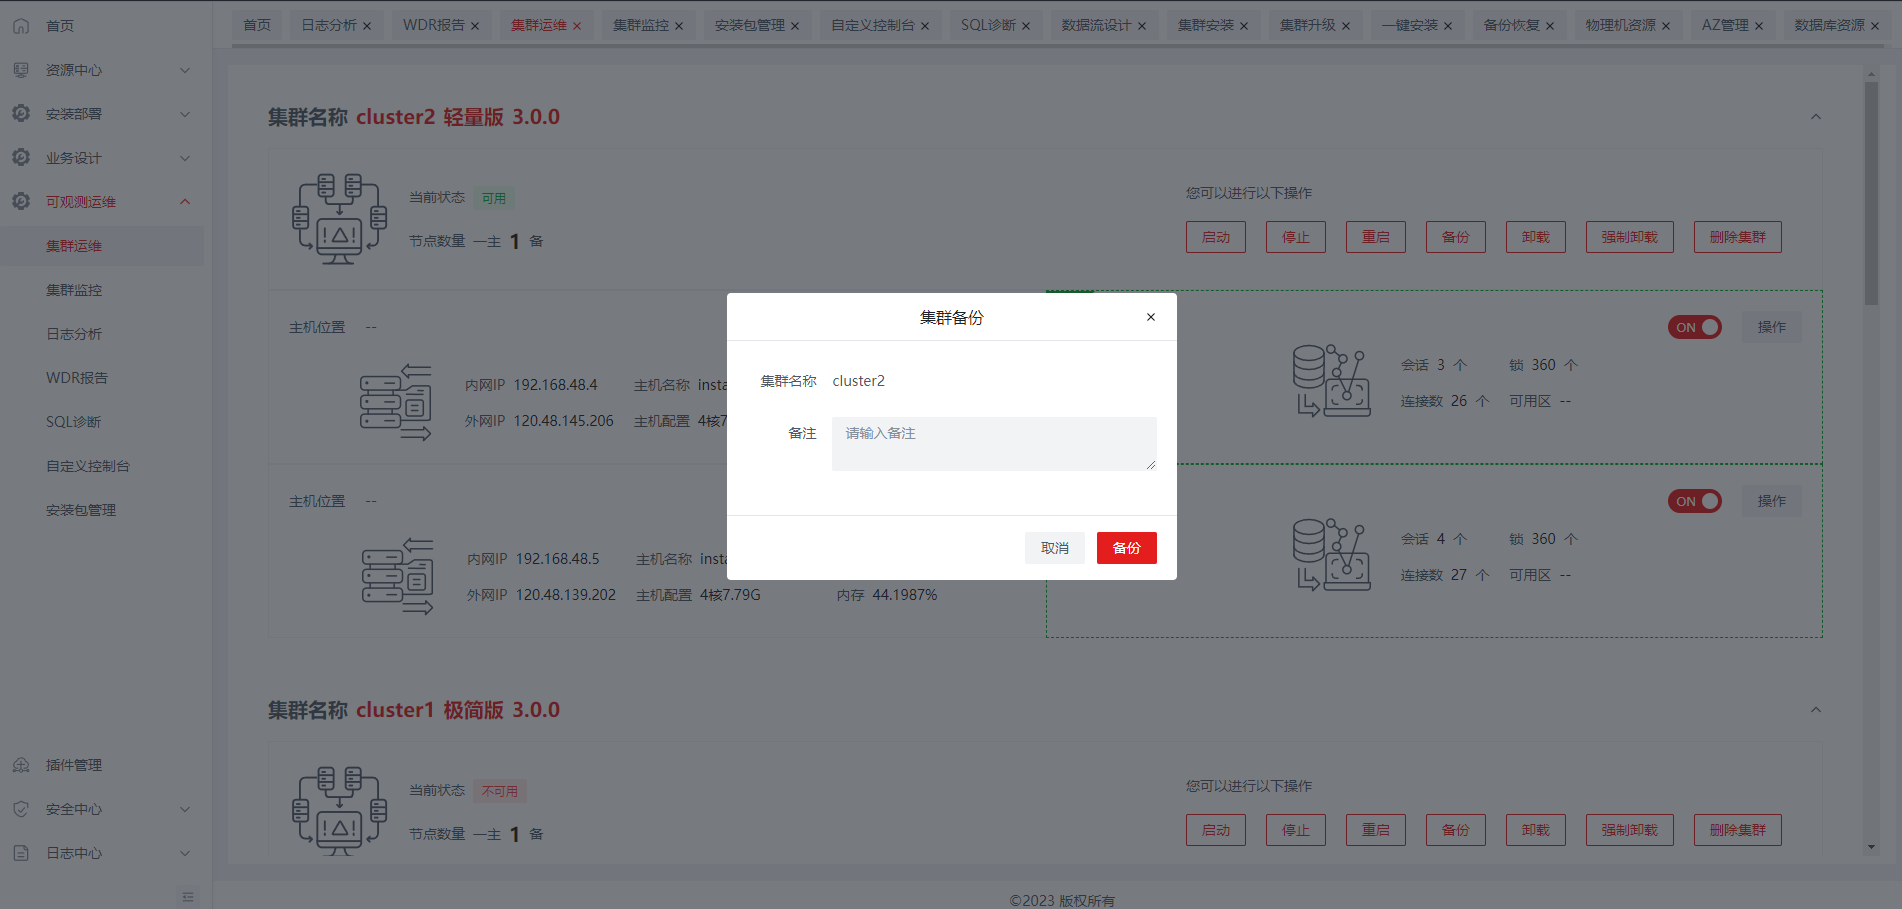Collapse the cluster2 panel chevron
Viewport: 1902px width, 909px height.
1815,117
